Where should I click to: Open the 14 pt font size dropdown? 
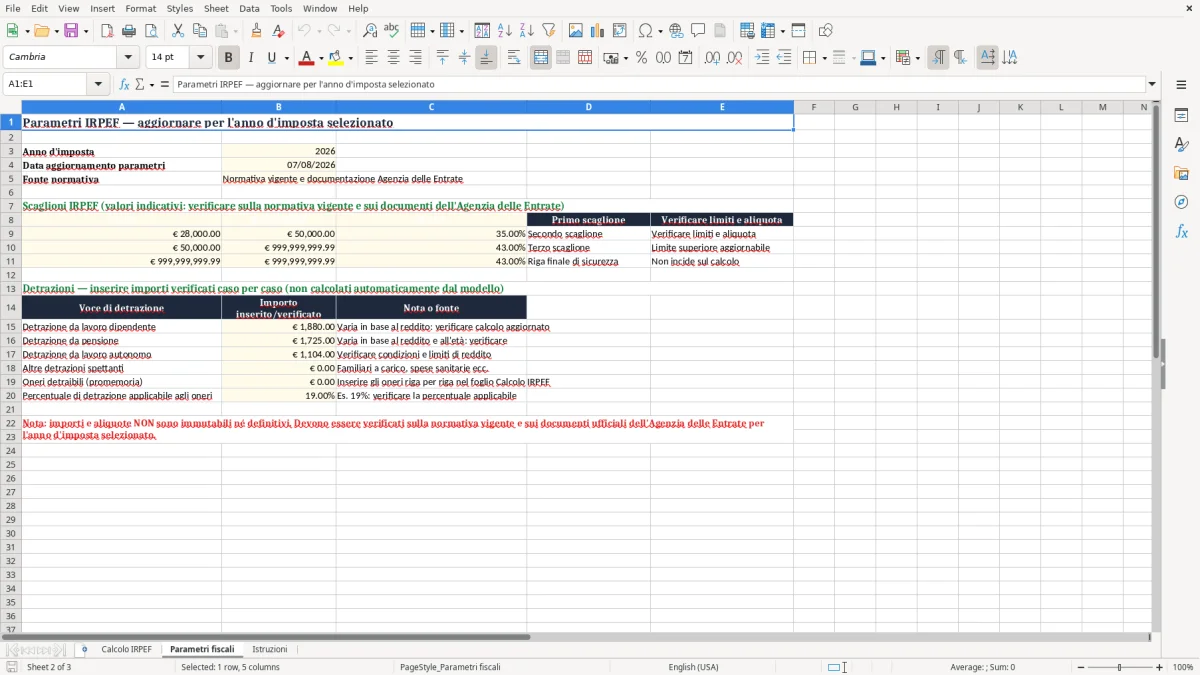point(200,58)
